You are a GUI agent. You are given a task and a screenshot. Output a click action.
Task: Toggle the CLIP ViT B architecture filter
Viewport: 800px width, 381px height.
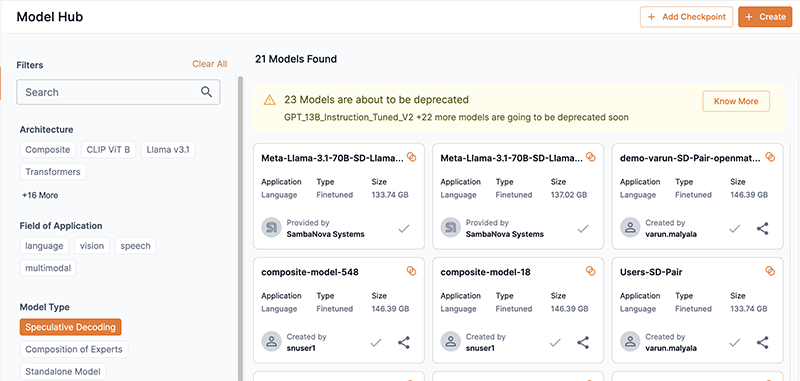pyautogui.click(x=109, y=149)
